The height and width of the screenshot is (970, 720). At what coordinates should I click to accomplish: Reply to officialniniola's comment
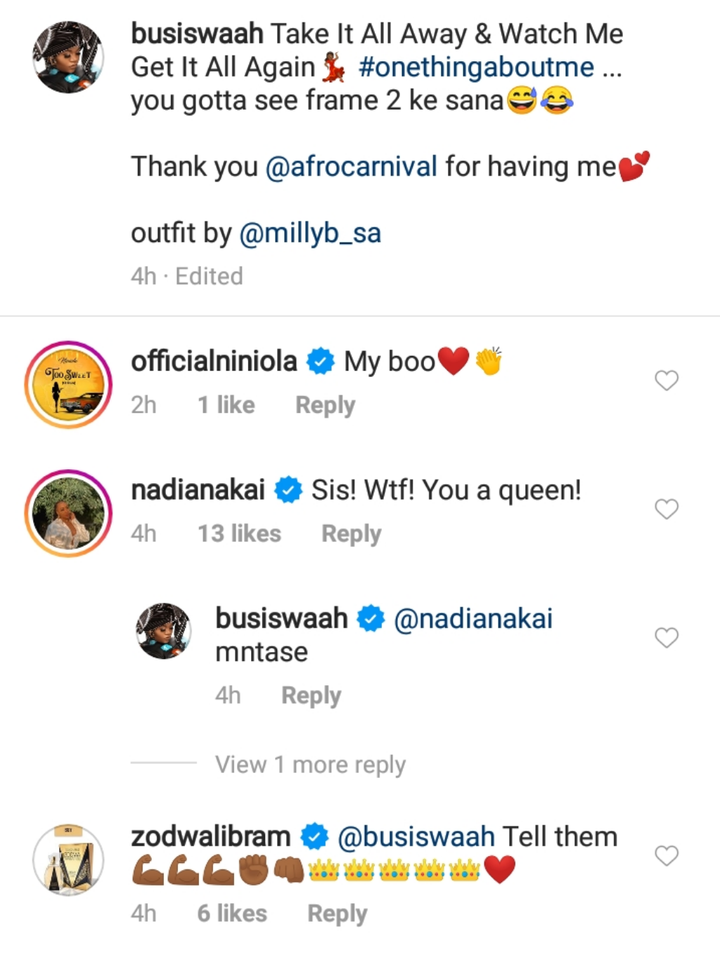(x=325, y=405)
